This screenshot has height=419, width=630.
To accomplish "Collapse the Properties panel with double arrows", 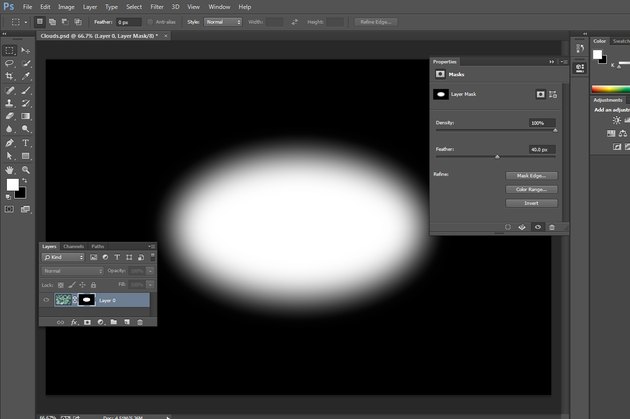I will [x=552, y=61].
